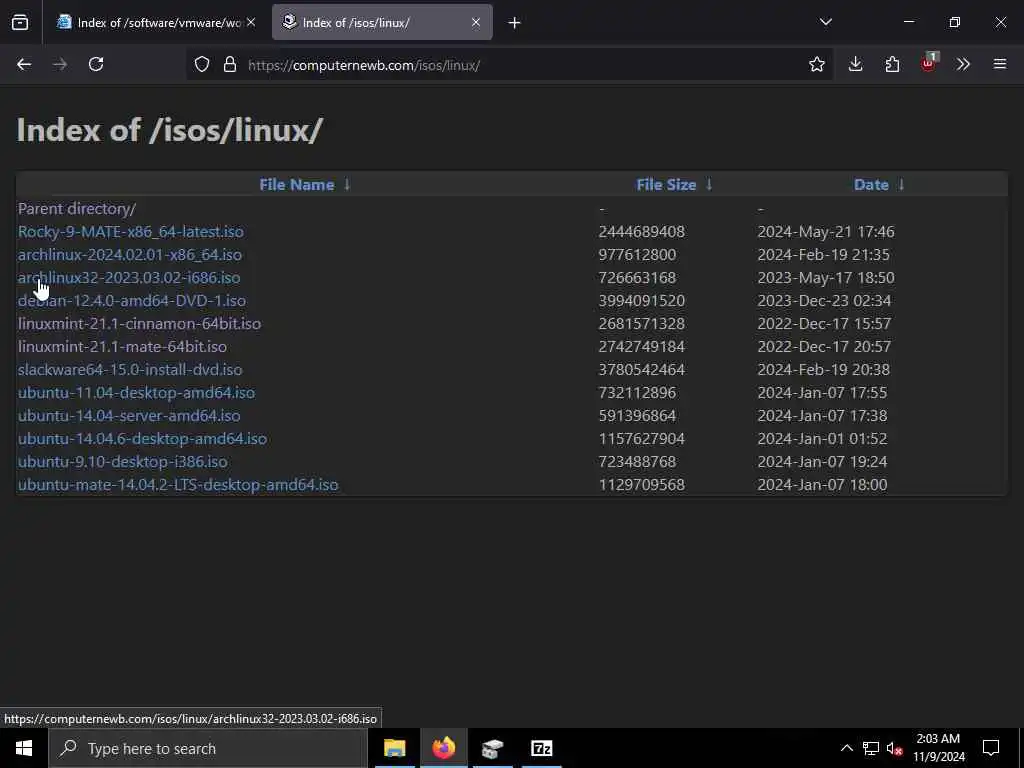
Task: Toggle the File Name sort arrow
Action: point(347,185)
